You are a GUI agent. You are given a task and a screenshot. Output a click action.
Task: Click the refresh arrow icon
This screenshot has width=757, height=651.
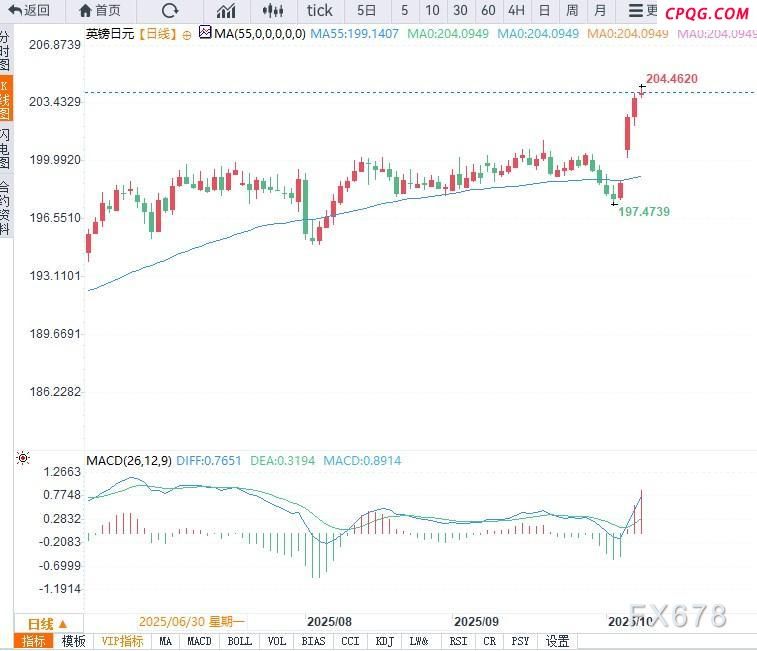169,11
